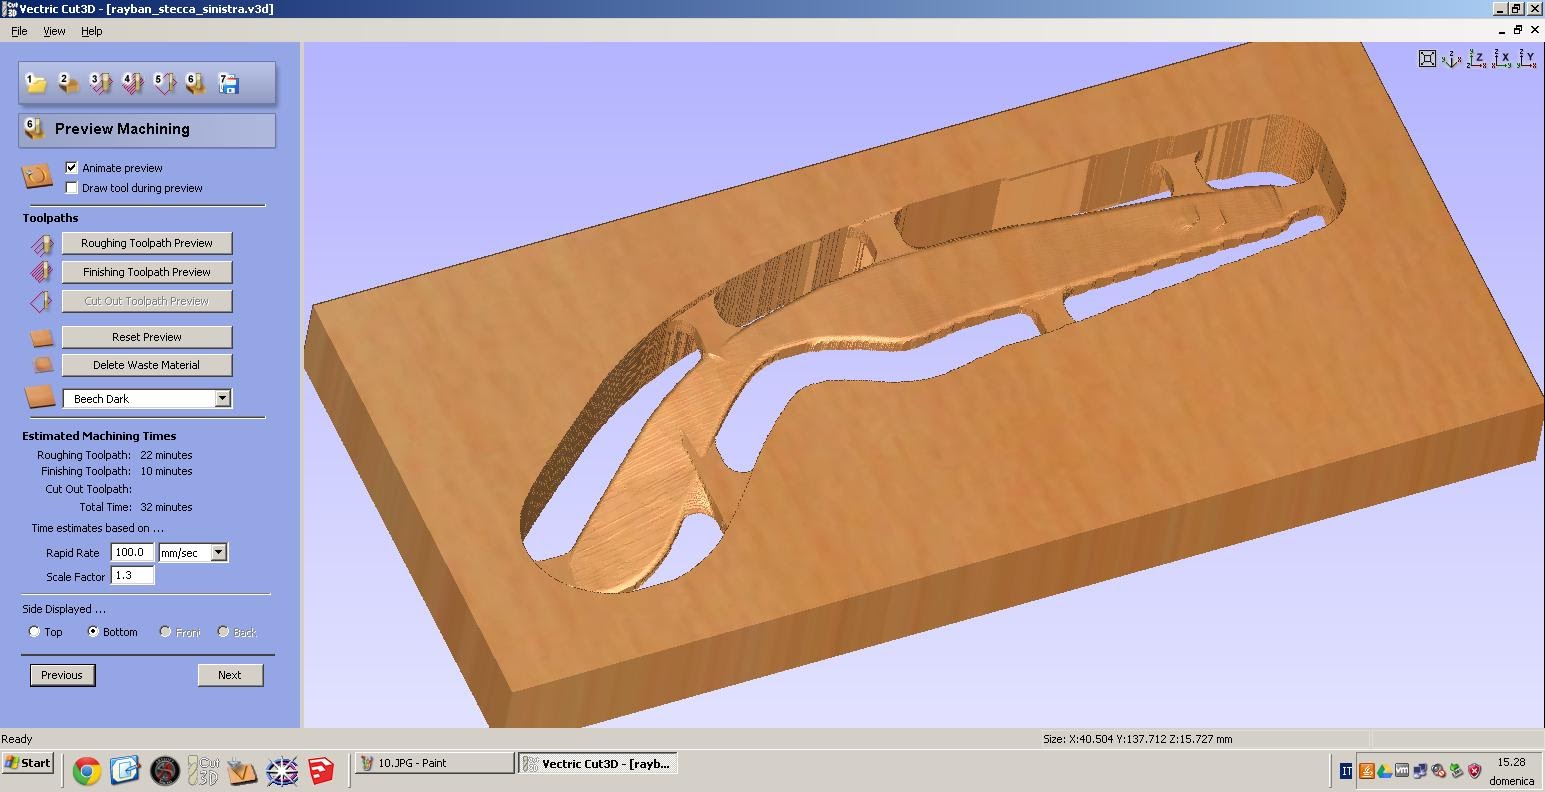Select step 6 preview machining icon

196,83
